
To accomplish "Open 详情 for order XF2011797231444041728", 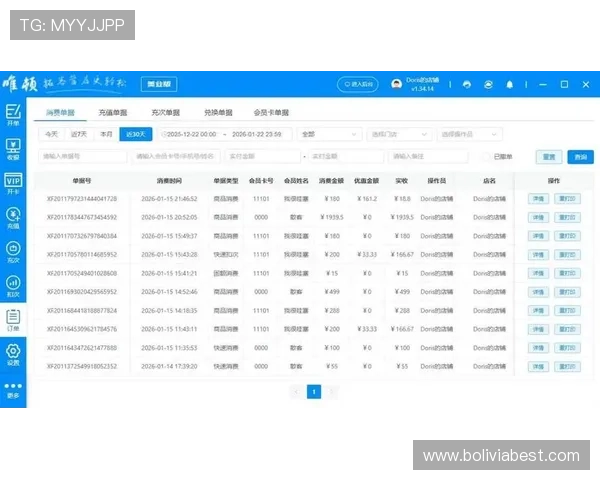I will pos(538,199).
